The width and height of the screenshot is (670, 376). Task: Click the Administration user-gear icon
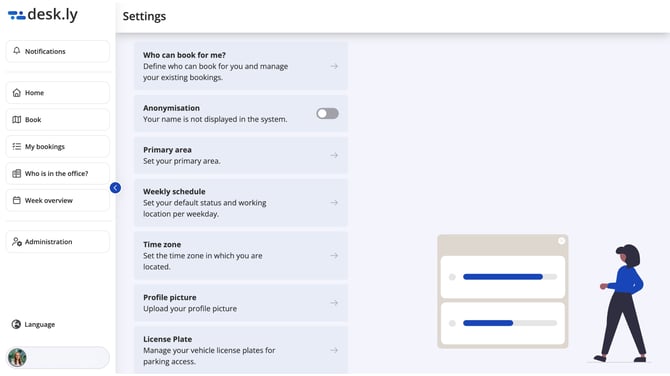(17, 242)
